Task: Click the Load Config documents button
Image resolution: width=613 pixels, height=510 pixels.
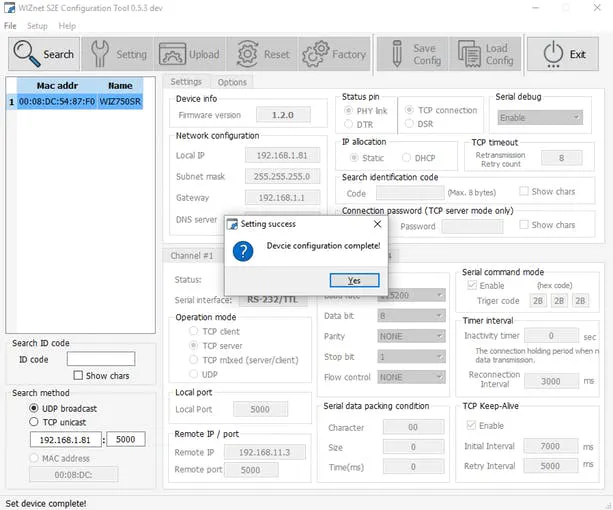Action: 485,54
